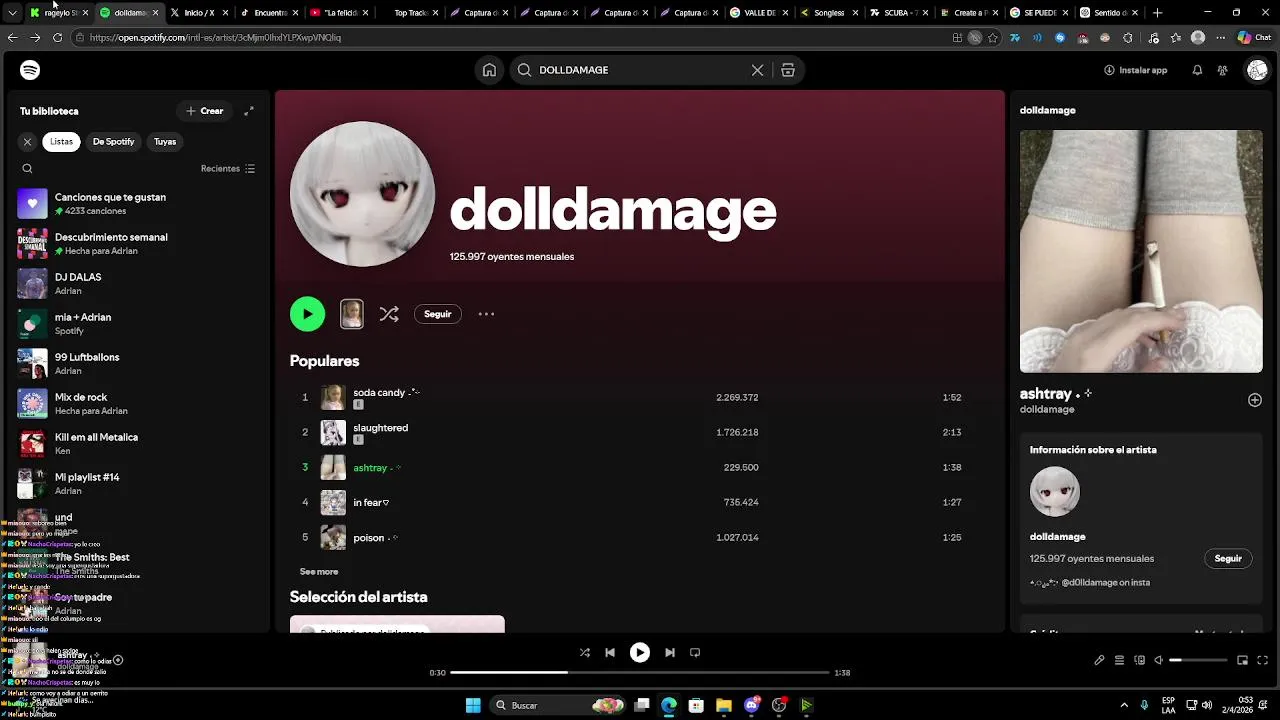Enter fullscreen player view
This screenshot has height=720, width=1280.
[1263, 660]
